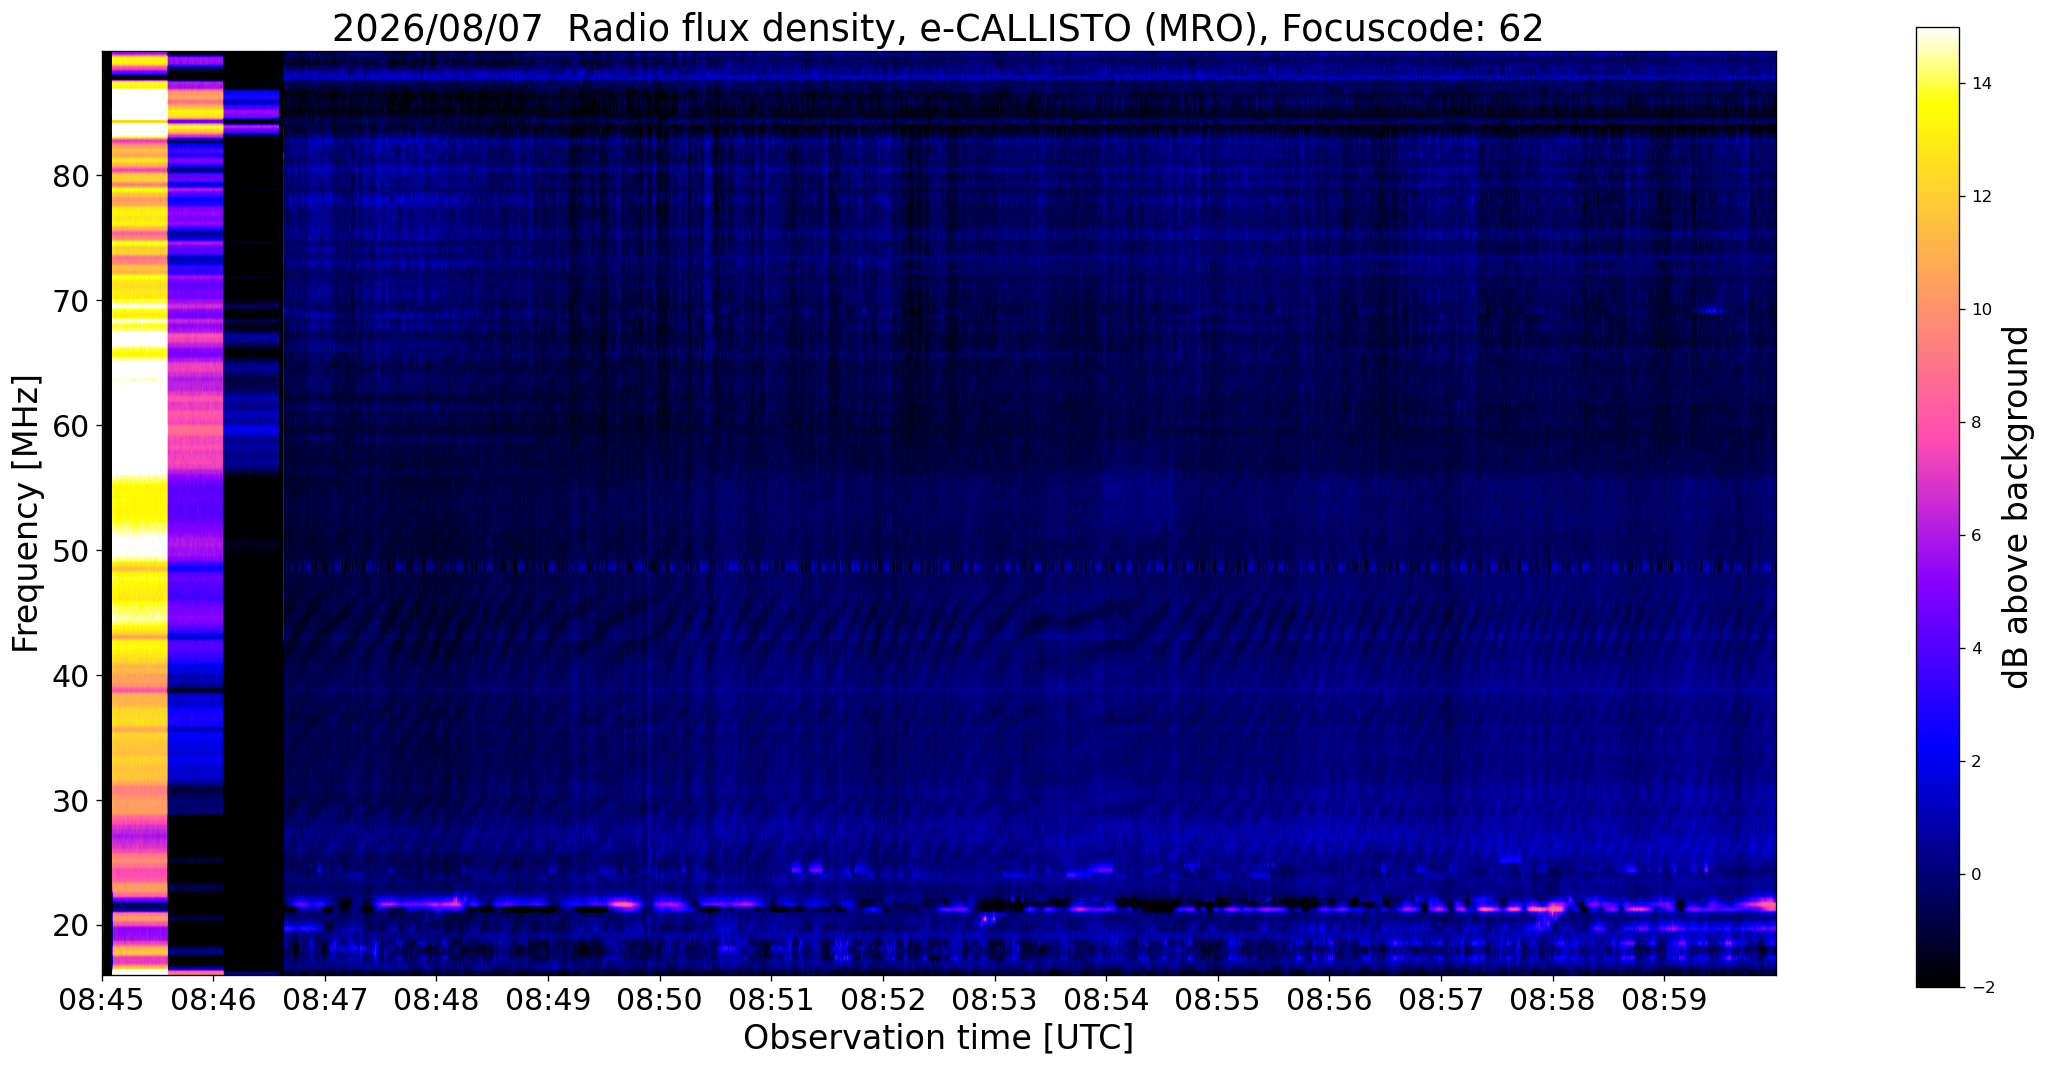Click the colorbar at the 14 dB level
The width and height of the screenshot is (2047, 1067).
pos(1937,84)
